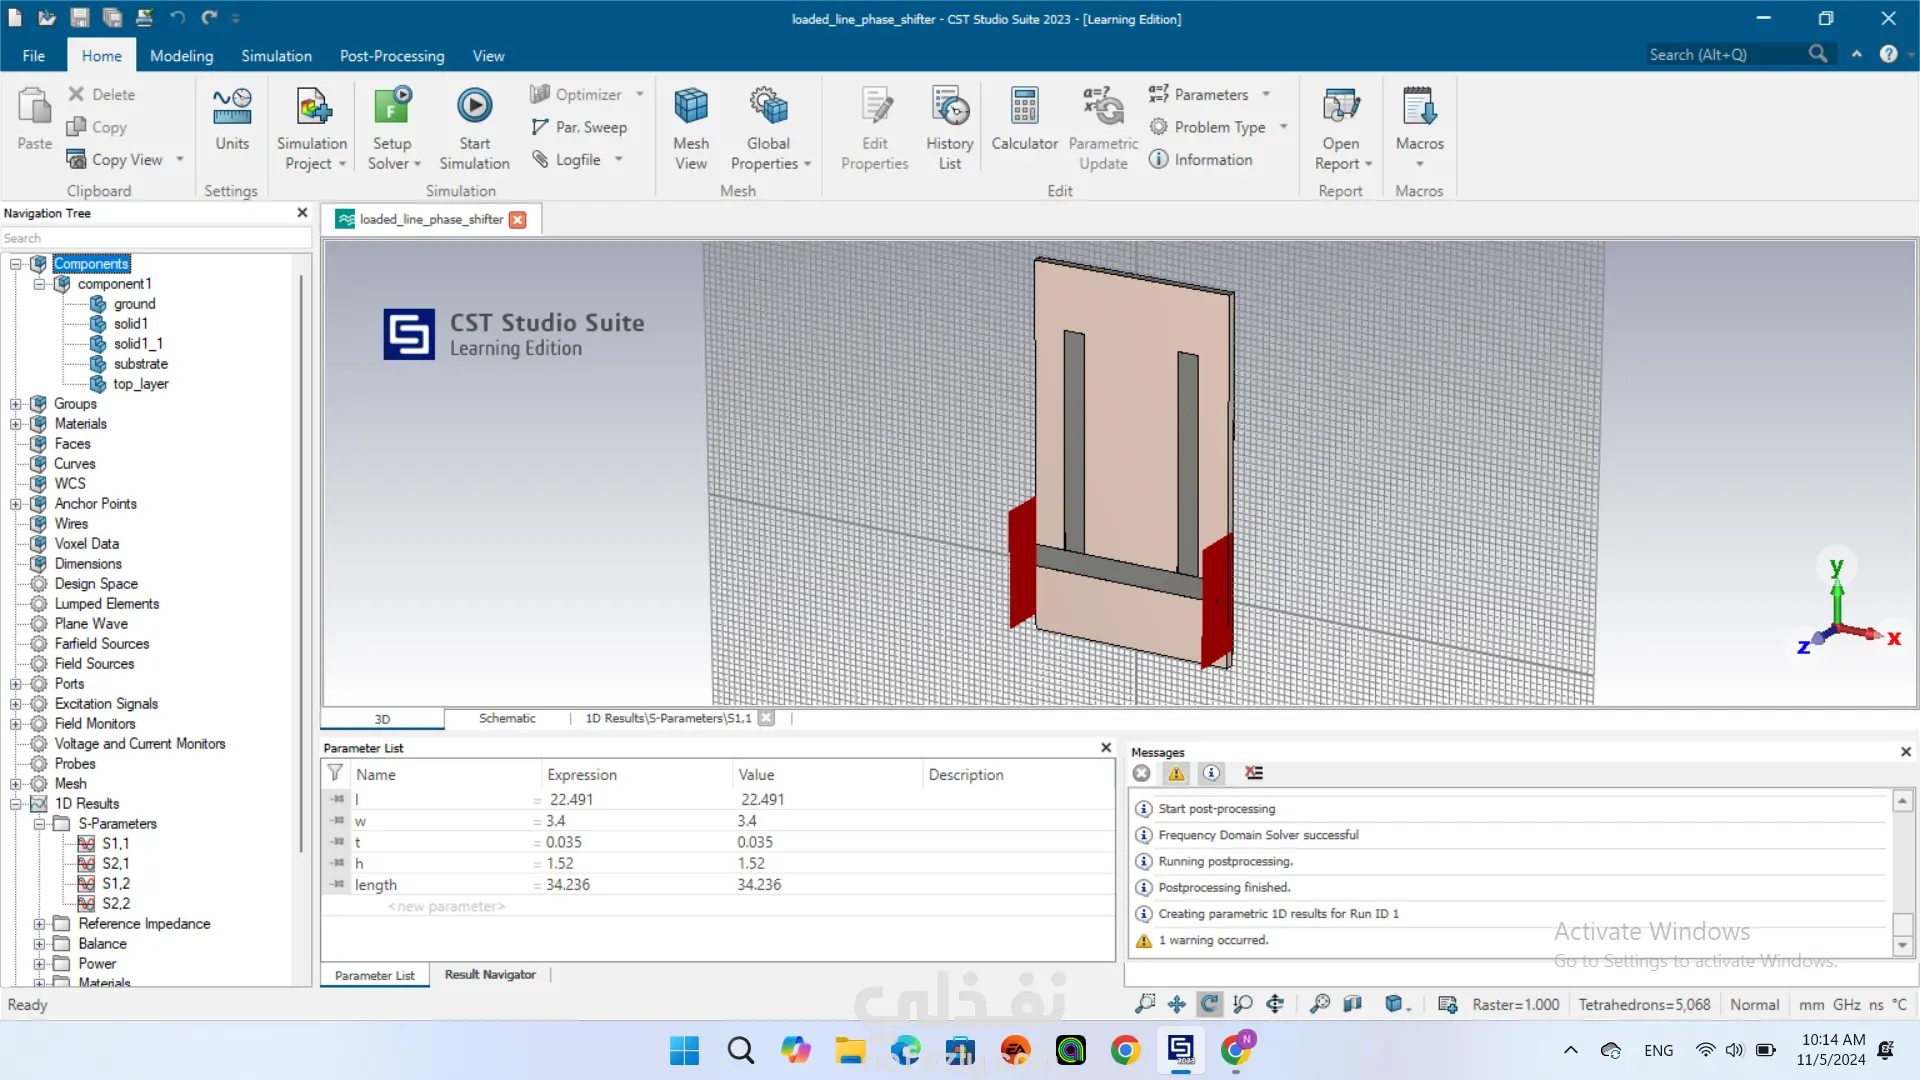The width and height of the screenshot is (1920, 1080).
Task: Click Save icon in quick access toolbar
Action: [x=80, y=18]
